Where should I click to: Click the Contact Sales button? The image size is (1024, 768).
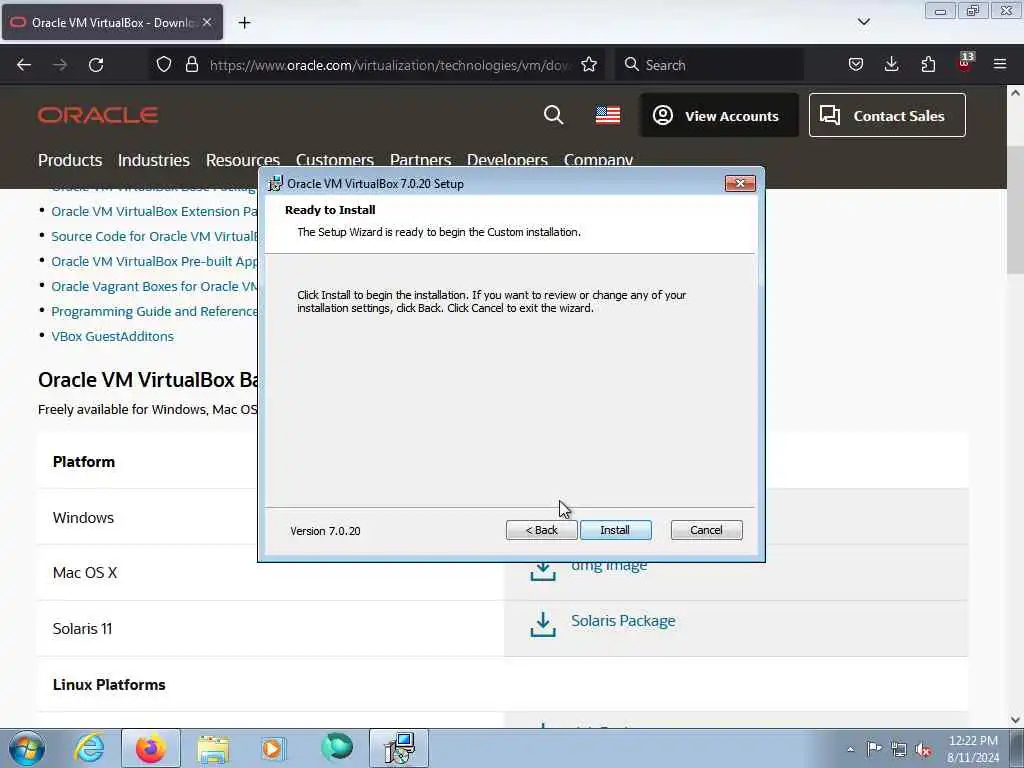[x=887, y=116]
